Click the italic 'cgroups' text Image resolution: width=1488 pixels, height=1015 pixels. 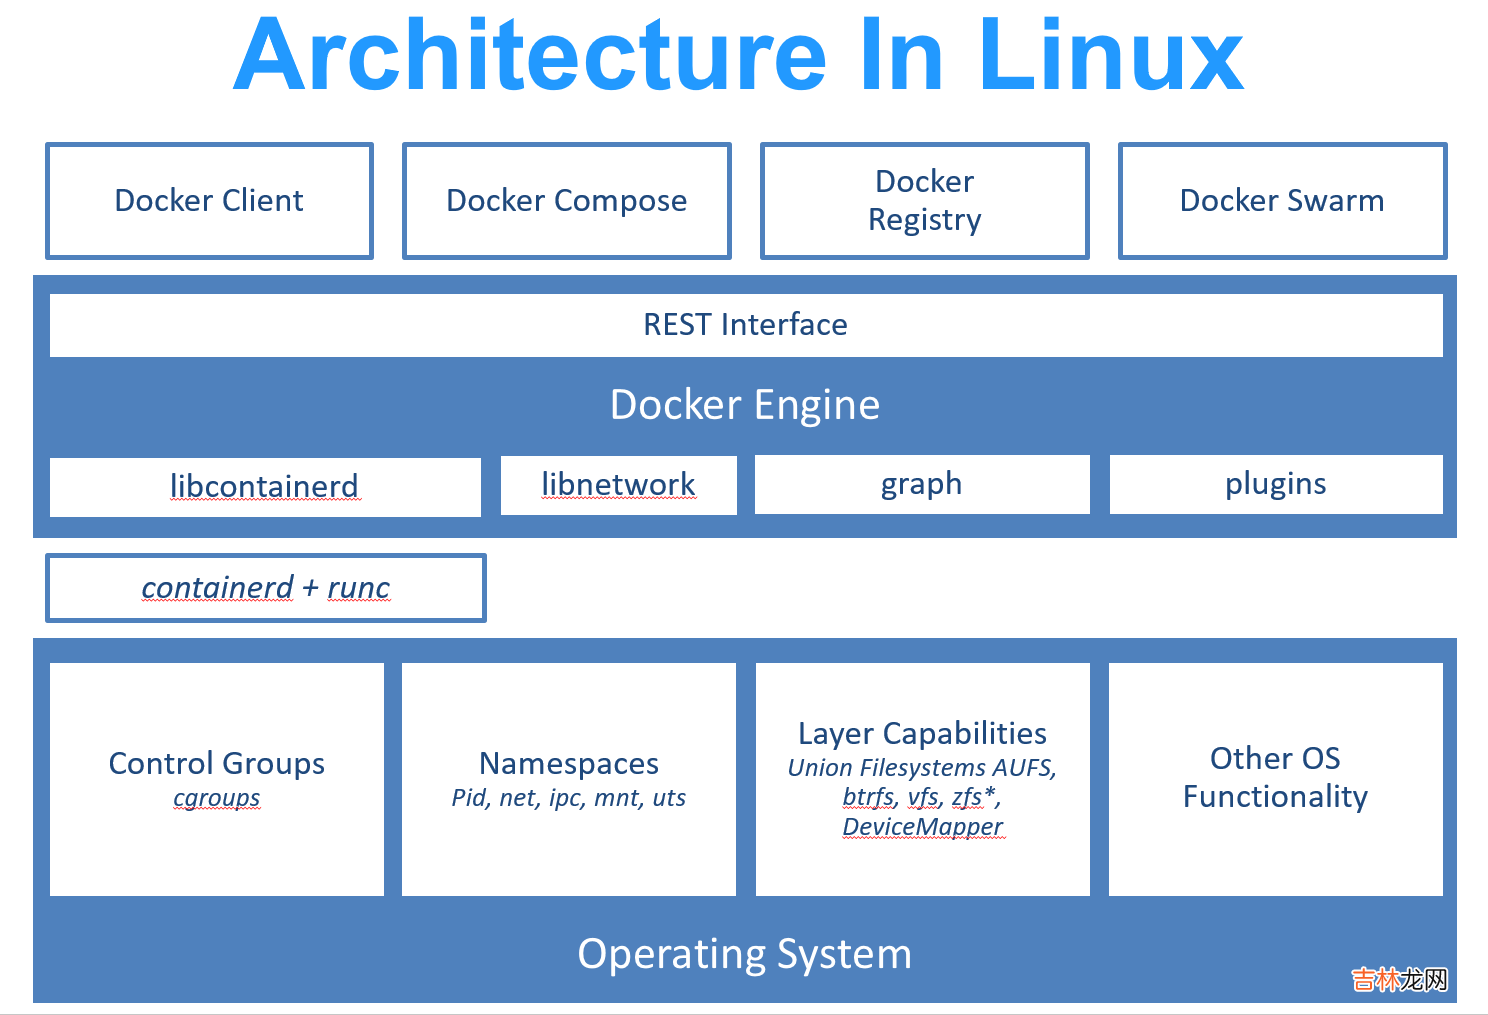[x=217, y=798]
